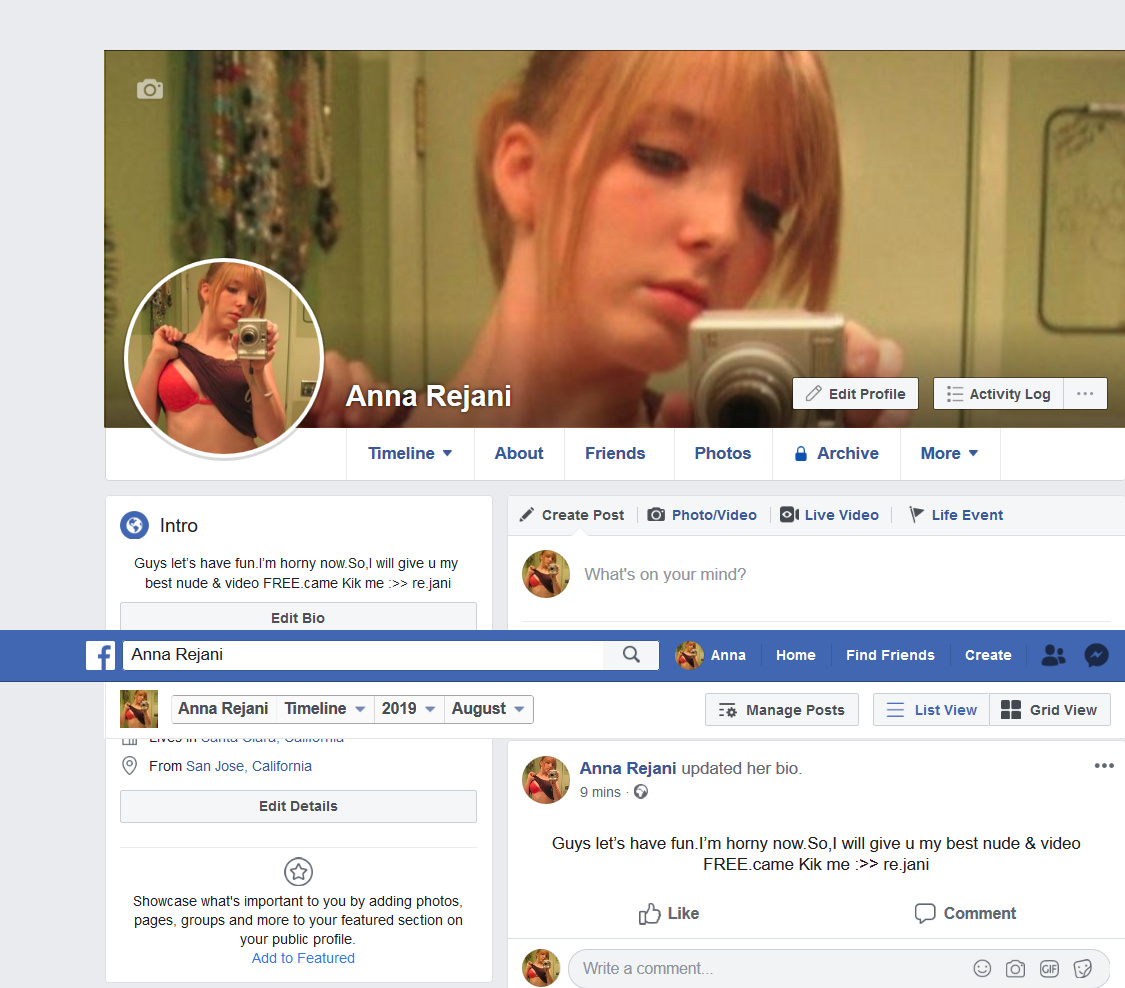Click the Edit Profile button
1125x988 pixels.
855,394
